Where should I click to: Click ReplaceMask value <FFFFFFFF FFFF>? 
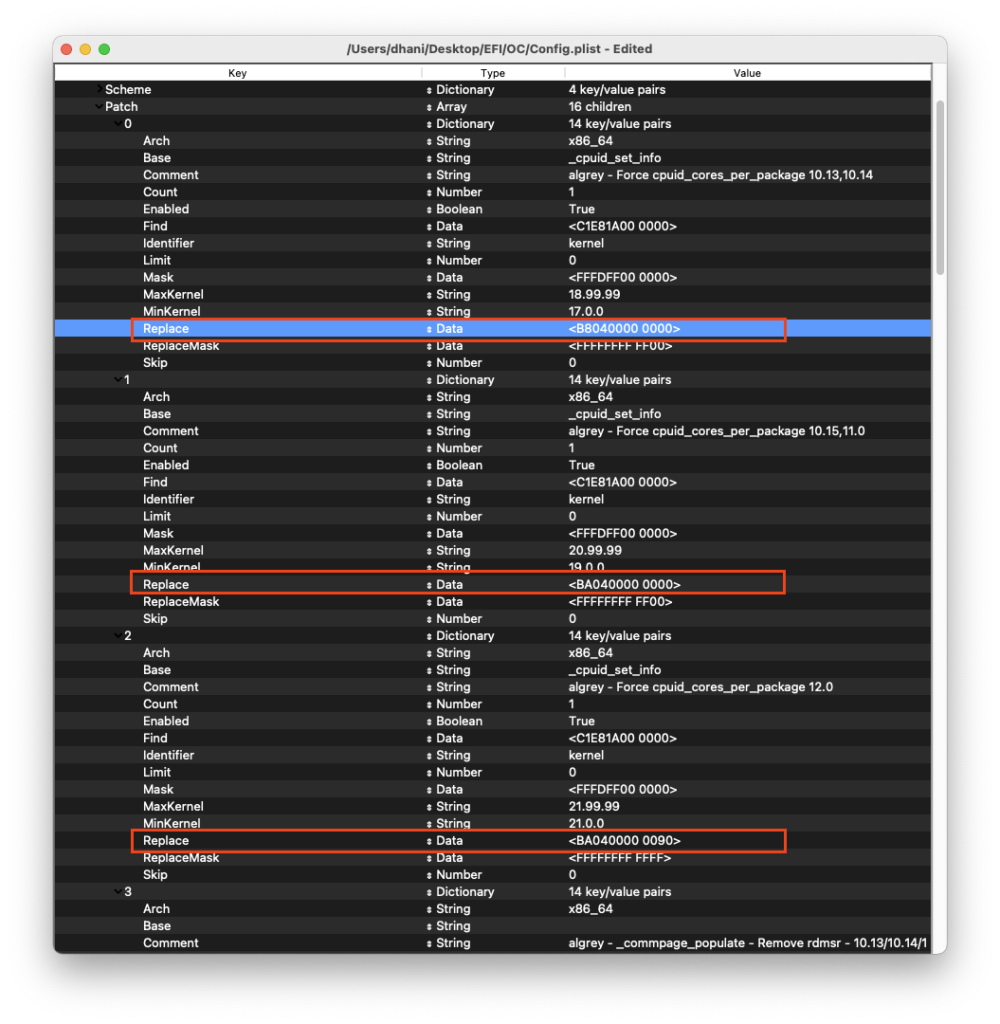(620, 857)
